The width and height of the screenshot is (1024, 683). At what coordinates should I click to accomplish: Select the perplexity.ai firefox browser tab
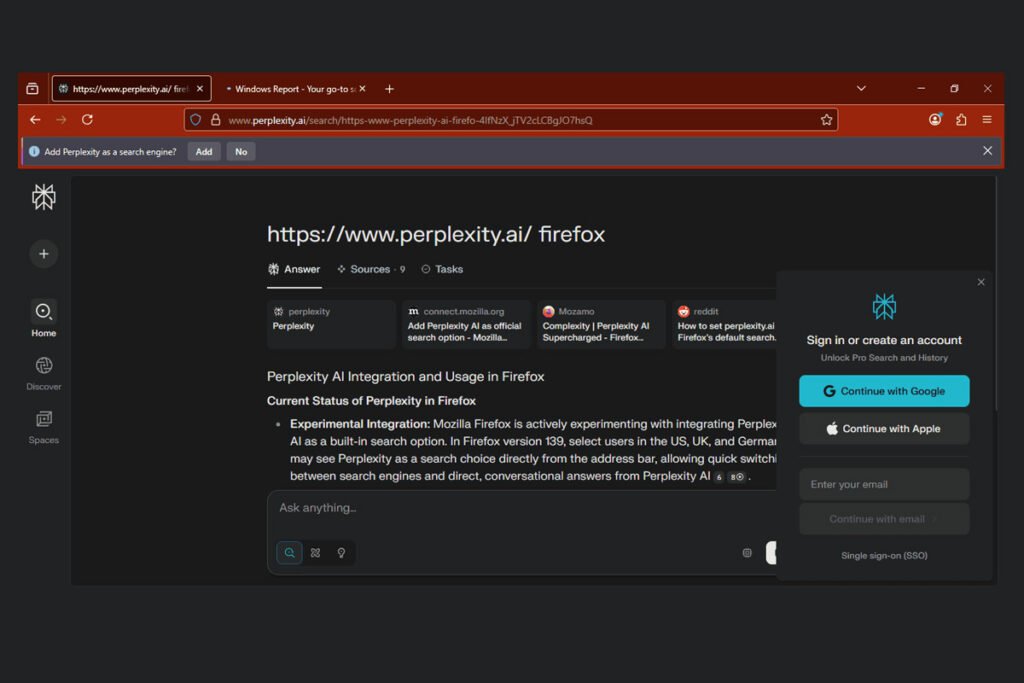point(131,89)
